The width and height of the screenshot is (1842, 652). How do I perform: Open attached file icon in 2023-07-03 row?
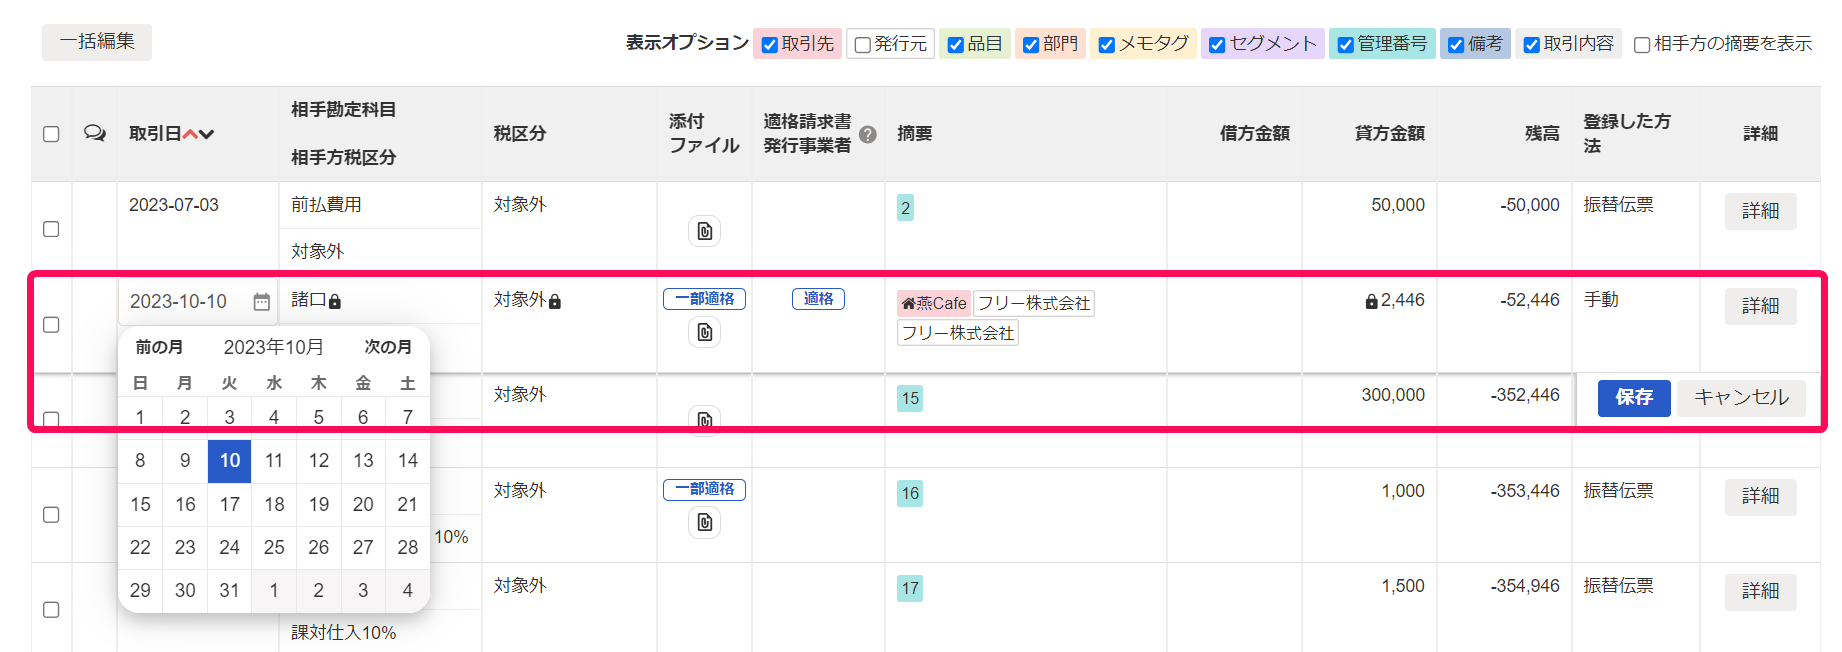coord(705,231)
